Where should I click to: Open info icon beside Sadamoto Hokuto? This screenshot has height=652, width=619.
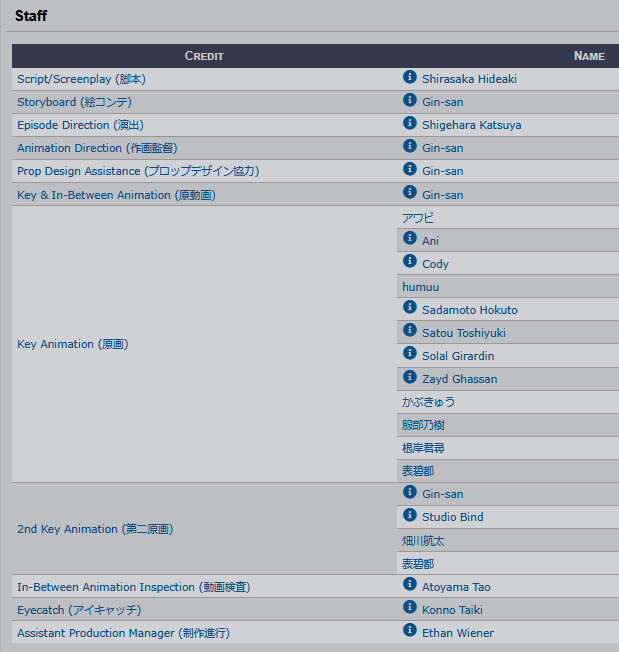(x=409, y=307)
